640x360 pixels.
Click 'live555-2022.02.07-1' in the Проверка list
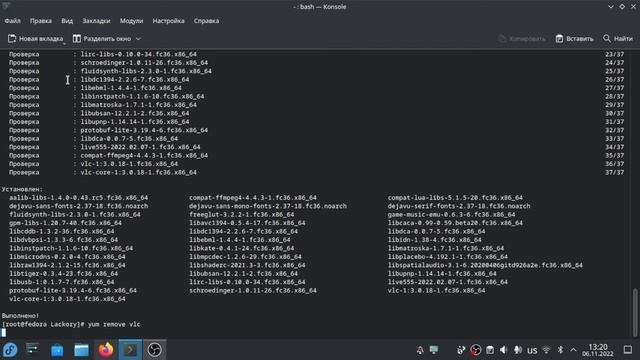(140, 147)
